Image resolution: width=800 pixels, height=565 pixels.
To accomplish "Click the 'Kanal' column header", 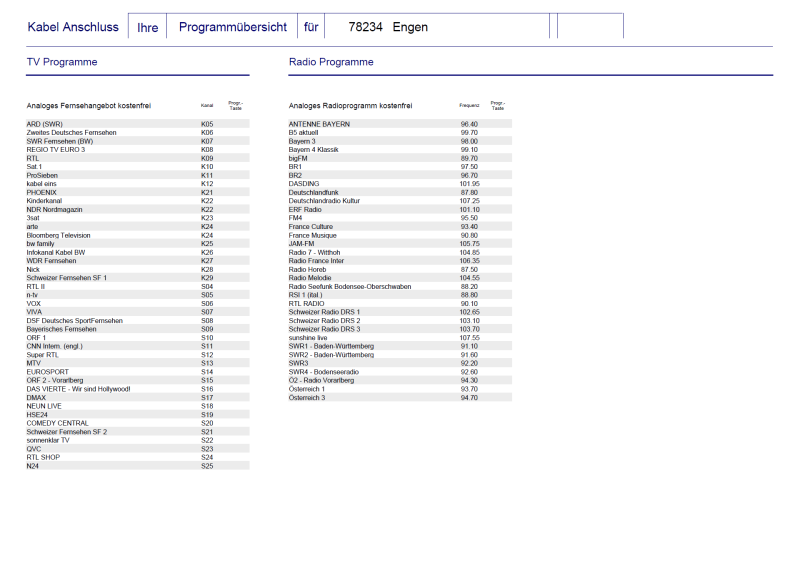I will [207, 106].
